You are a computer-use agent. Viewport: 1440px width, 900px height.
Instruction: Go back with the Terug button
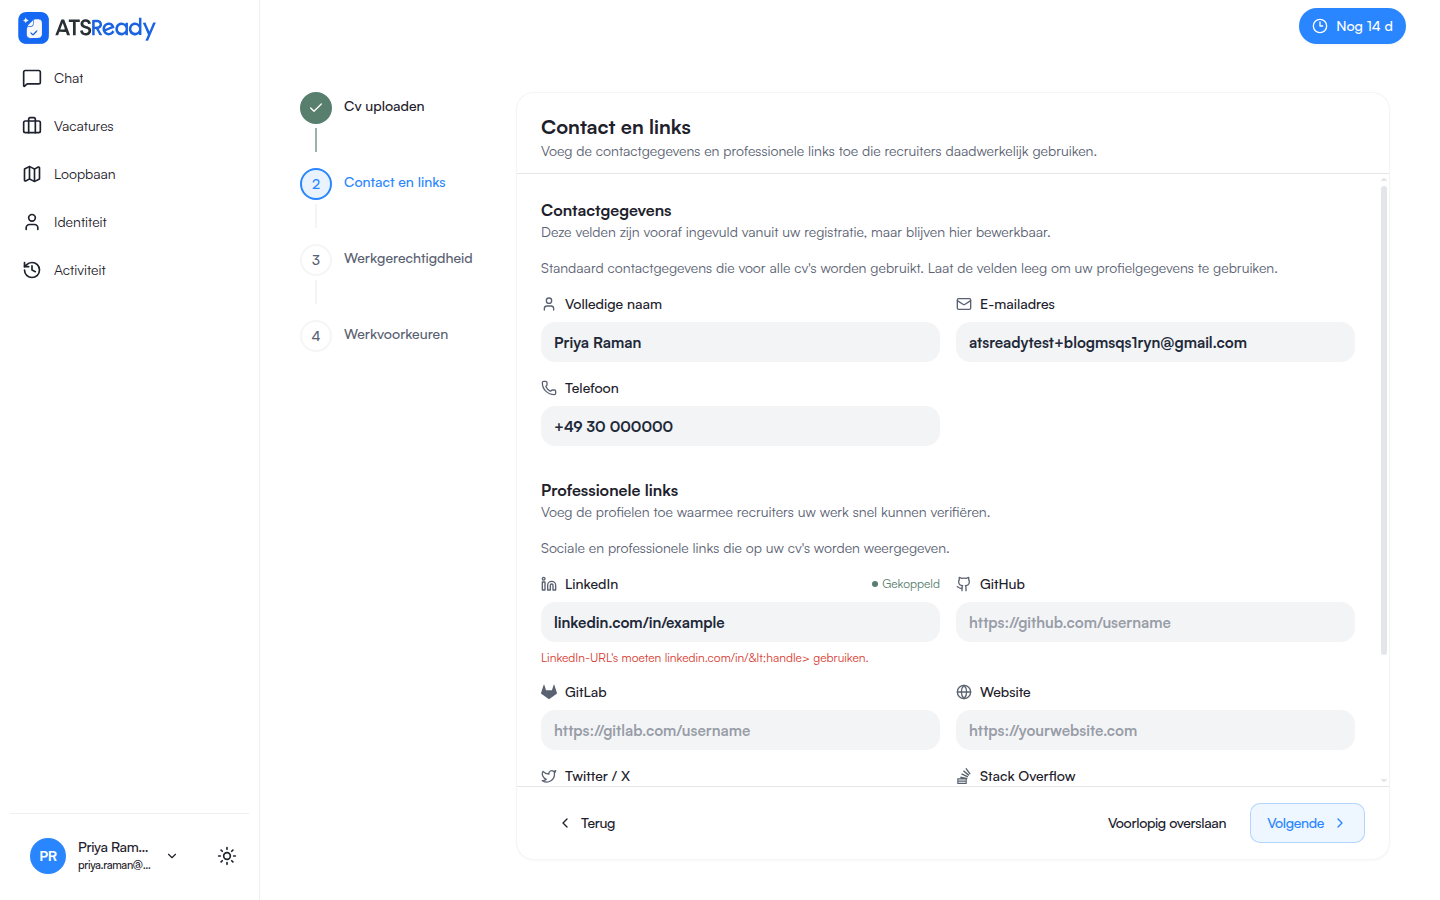[588, 823]
